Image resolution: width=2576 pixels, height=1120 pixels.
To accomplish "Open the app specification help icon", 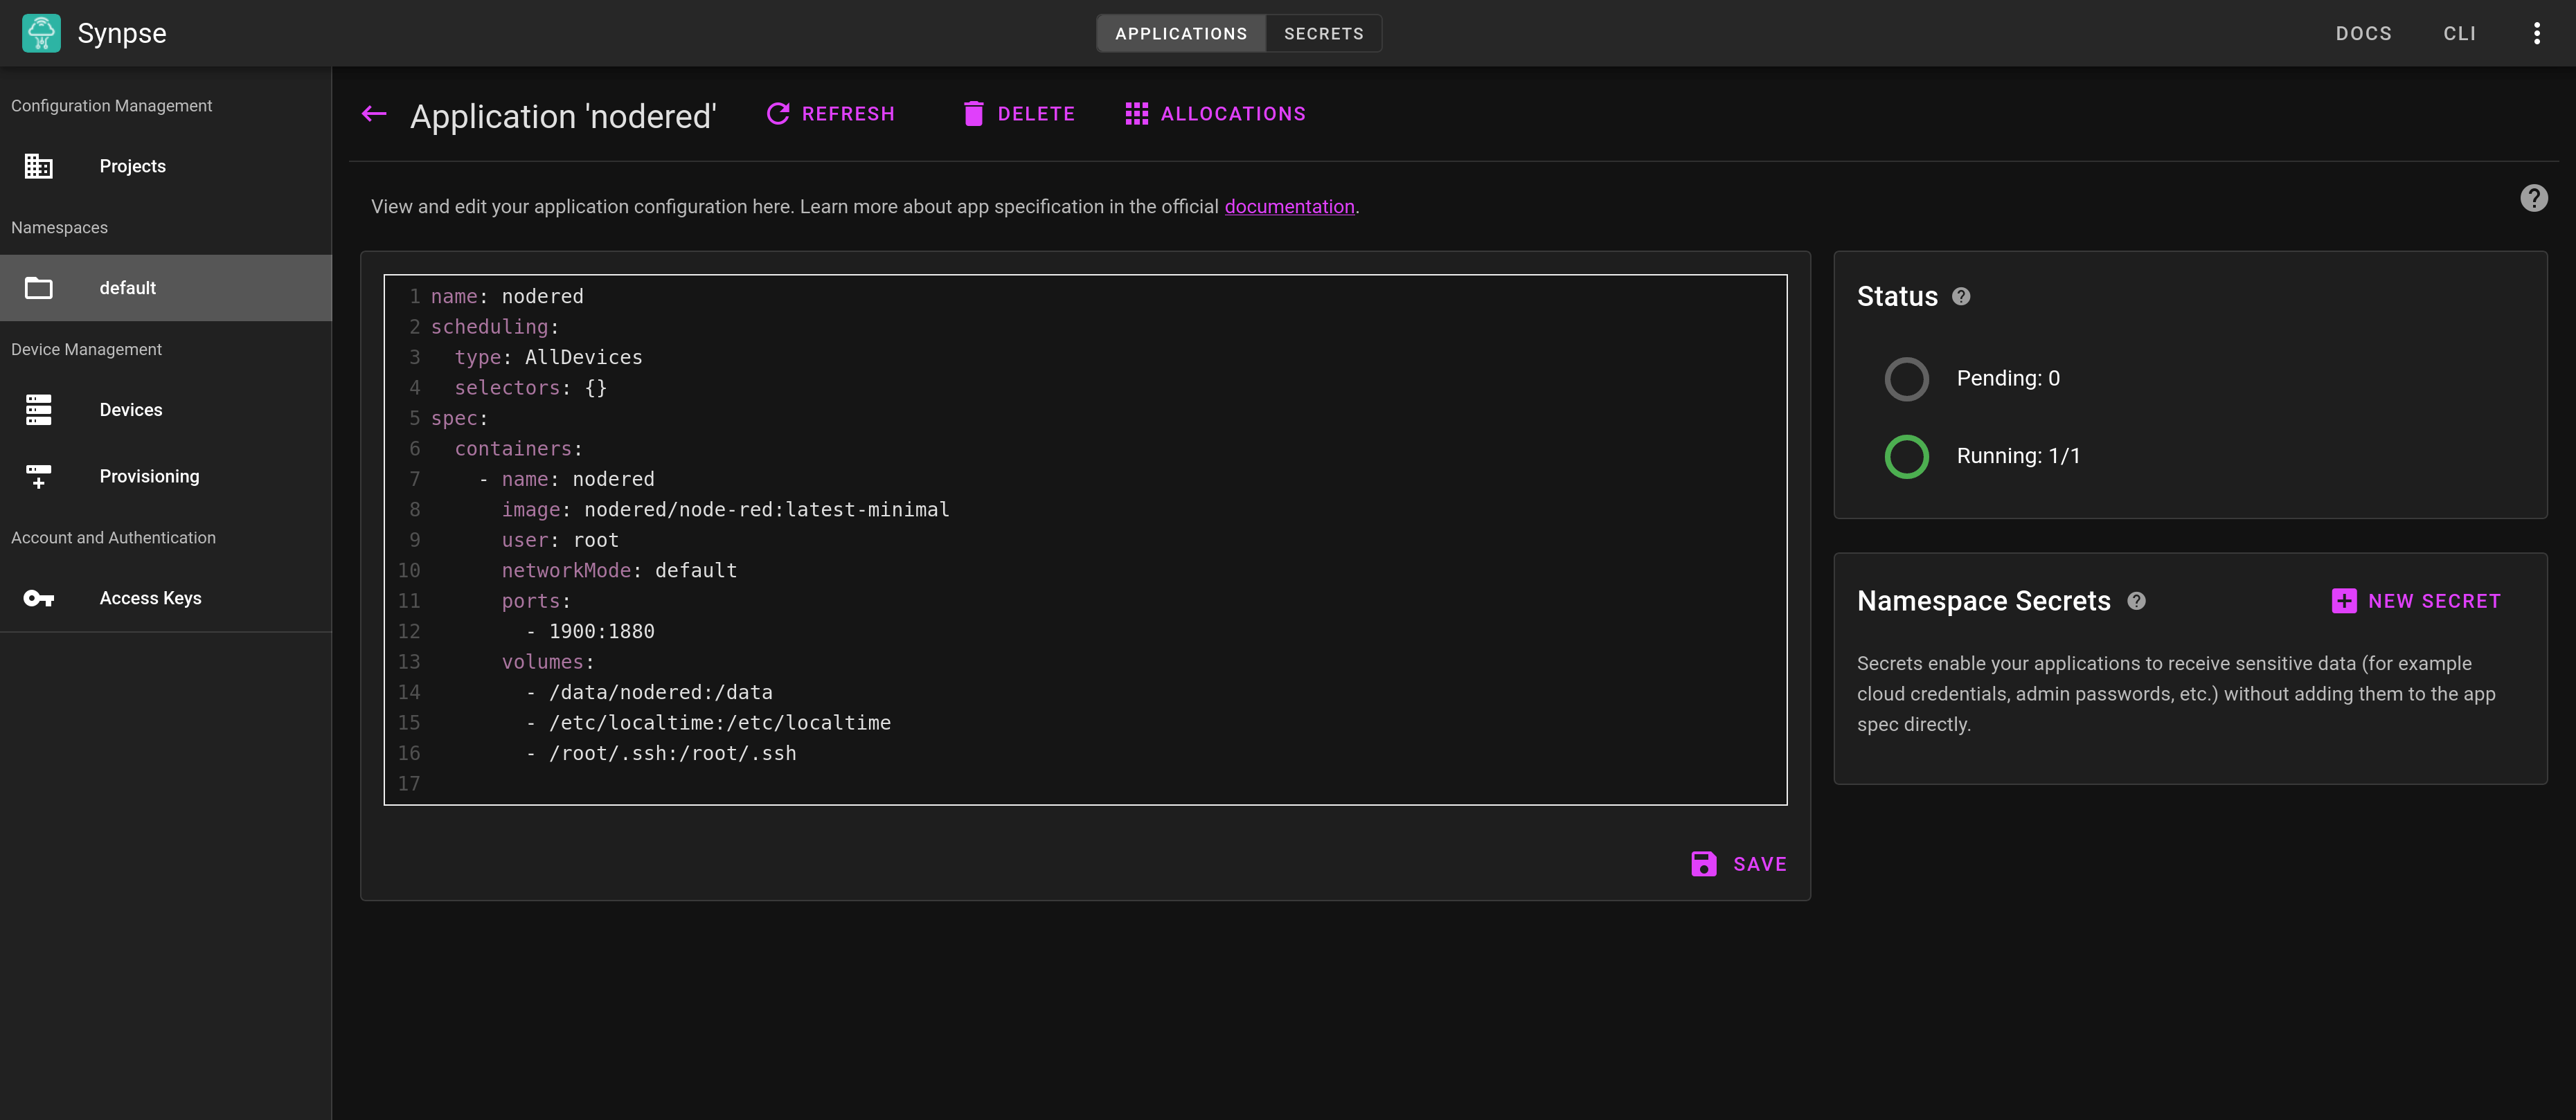I will coord(2535,198).
